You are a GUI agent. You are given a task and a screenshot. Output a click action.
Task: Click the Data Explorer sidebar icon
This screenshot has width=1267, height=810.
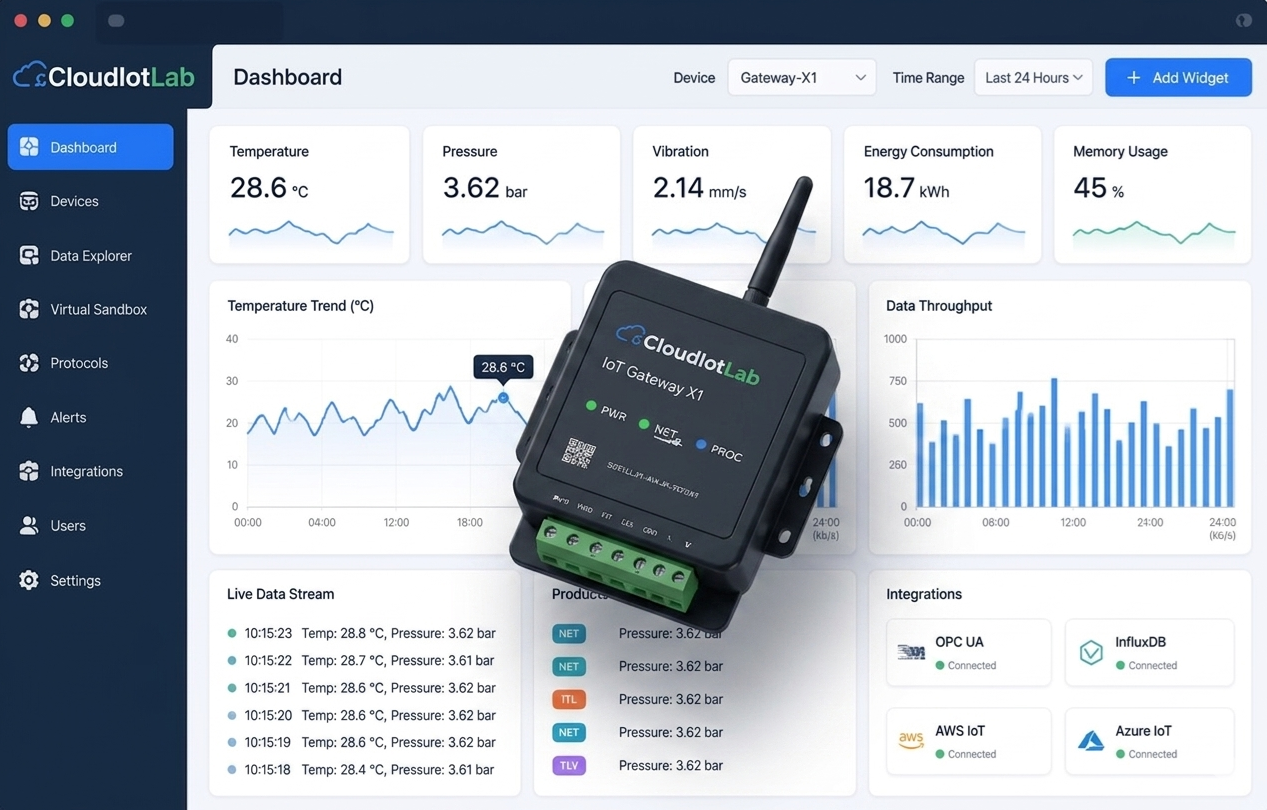29,255
